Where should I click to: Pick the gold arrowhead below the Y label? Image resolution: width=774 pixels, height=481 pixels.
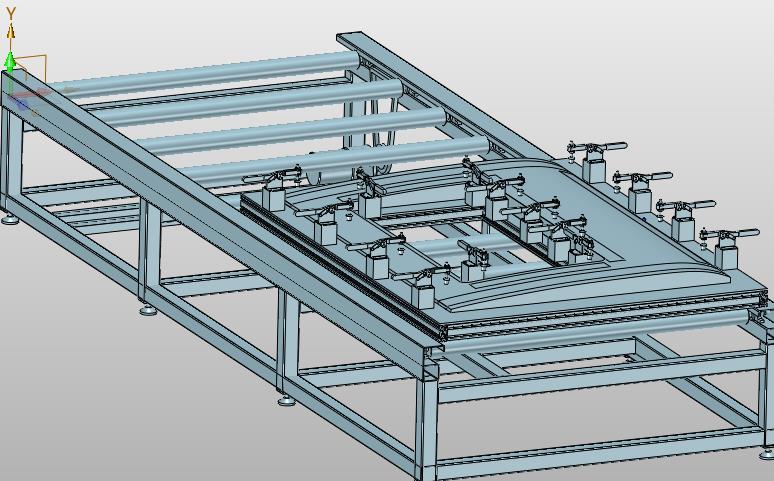click(x=11, y=32)
